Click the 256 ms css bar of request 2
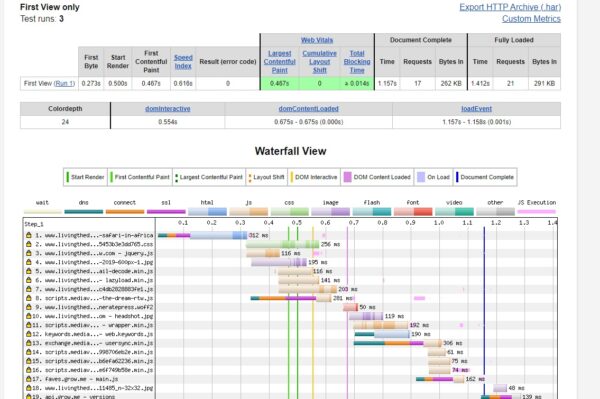 click(282, 244)
